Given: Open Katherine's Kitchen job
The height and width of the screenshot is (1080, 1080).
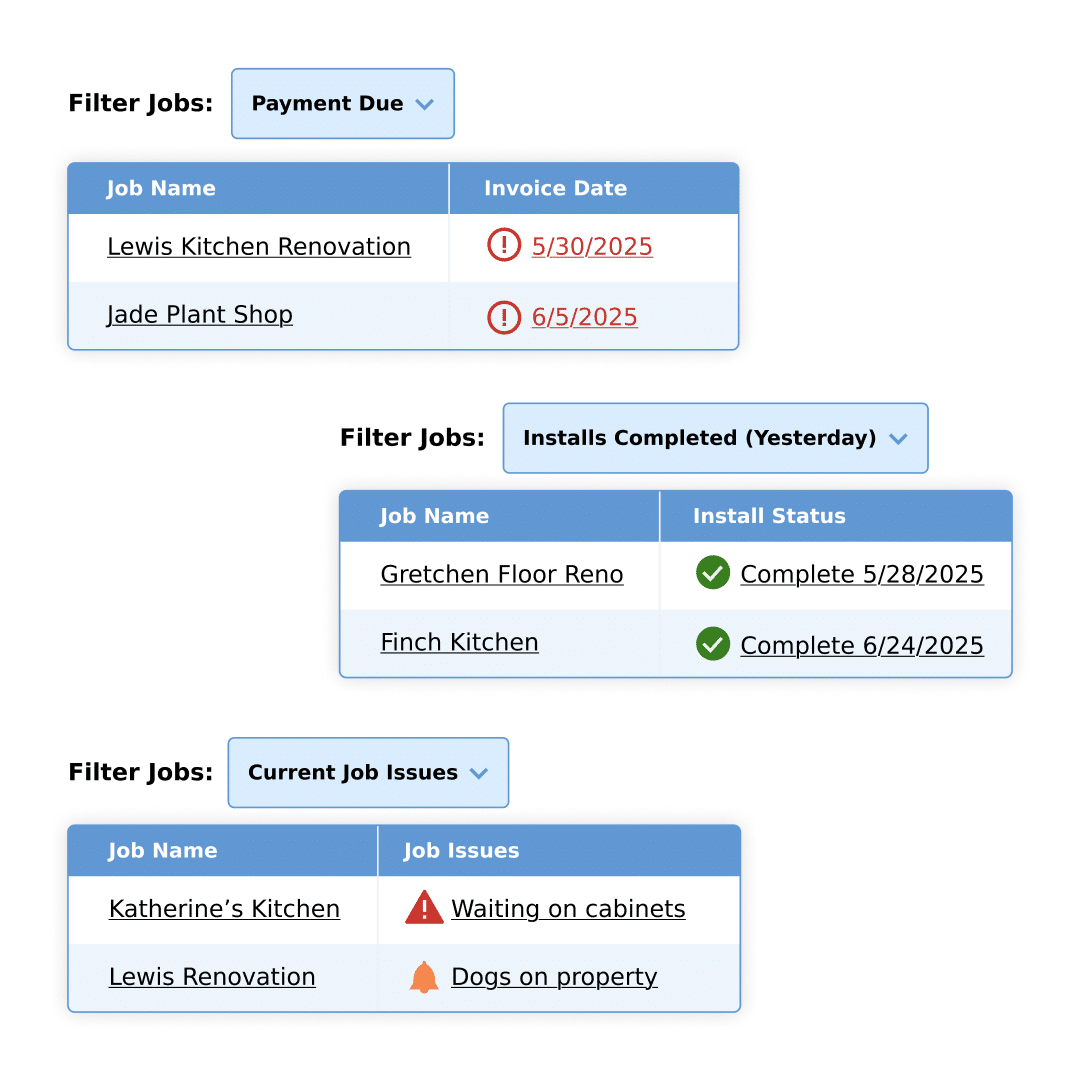Looking at the screenshot, I should coord(223,908).
